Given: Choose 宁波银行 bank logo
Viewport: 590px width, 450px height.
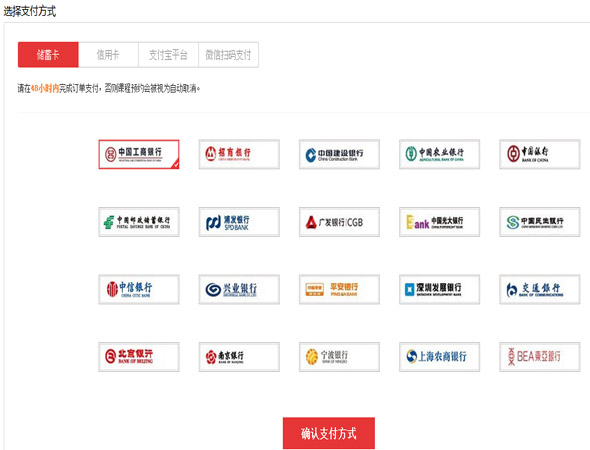Looking at the screenshot, I should (x=339, y=357).
